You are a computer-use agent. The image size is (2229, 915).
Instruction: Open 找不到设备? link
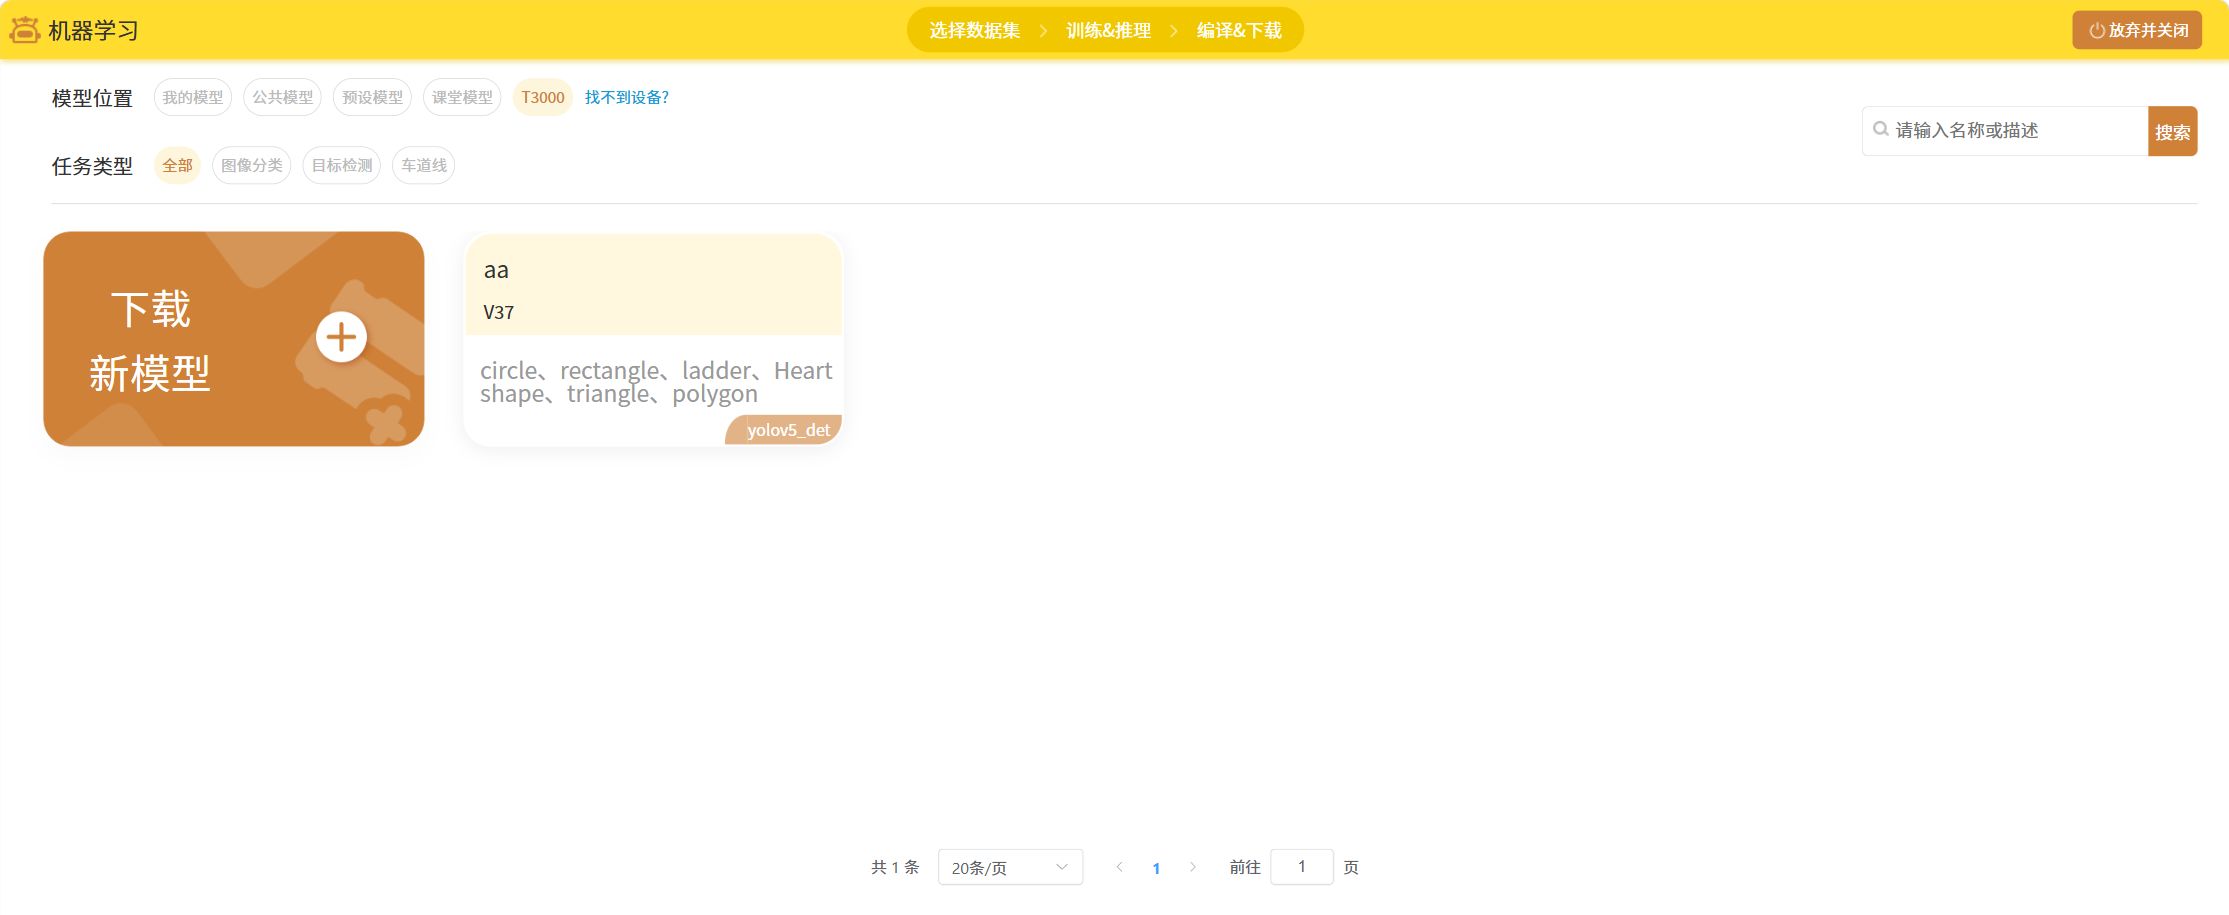tap(627, 97)
